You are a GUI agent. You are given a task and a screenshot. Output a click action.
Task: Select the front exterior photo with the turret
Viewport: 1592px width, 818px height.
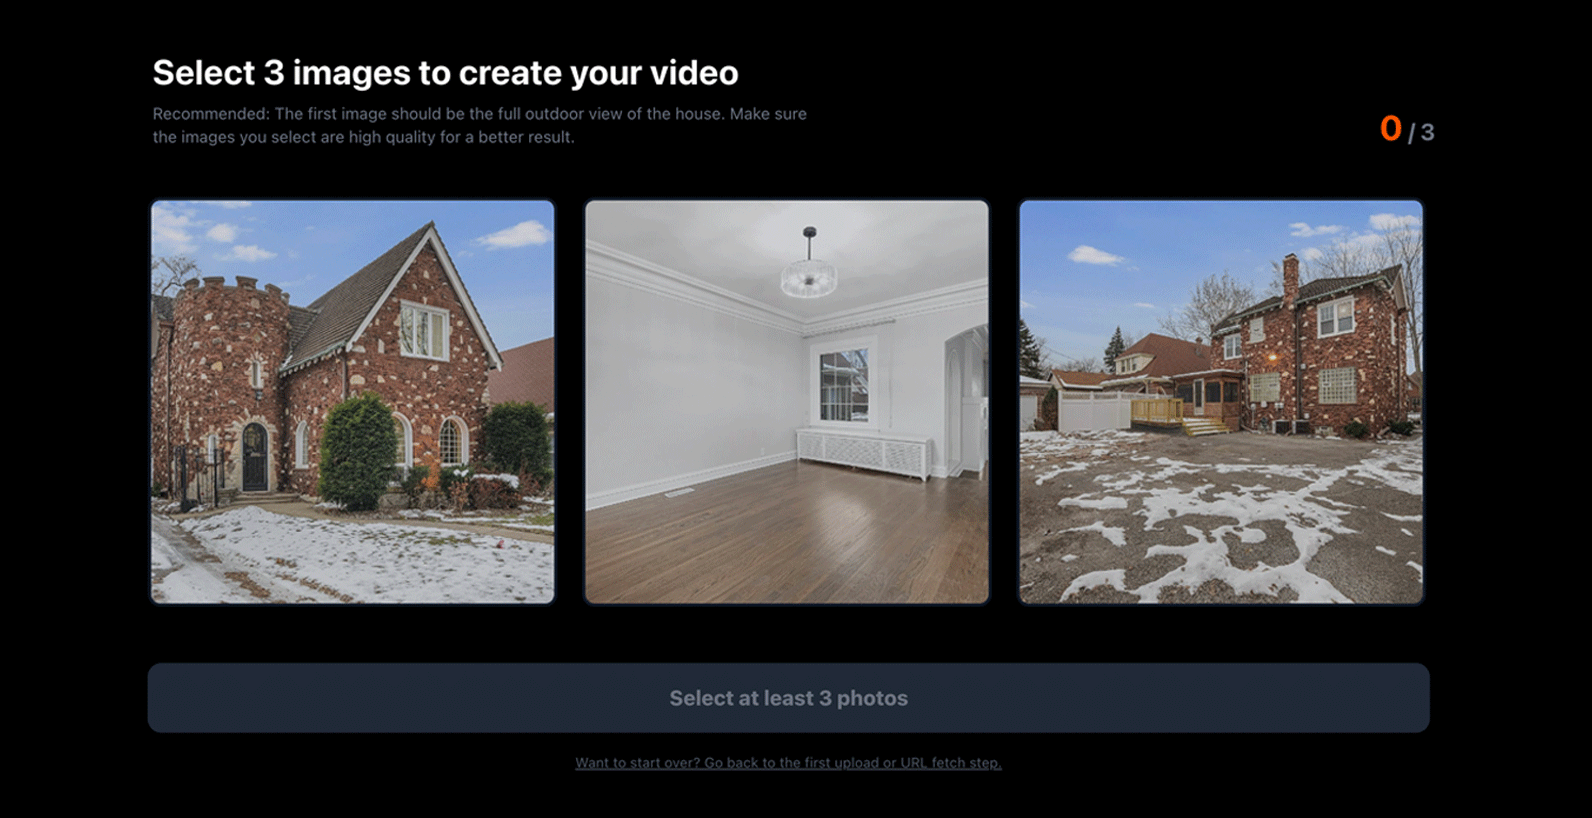[352, 401]
